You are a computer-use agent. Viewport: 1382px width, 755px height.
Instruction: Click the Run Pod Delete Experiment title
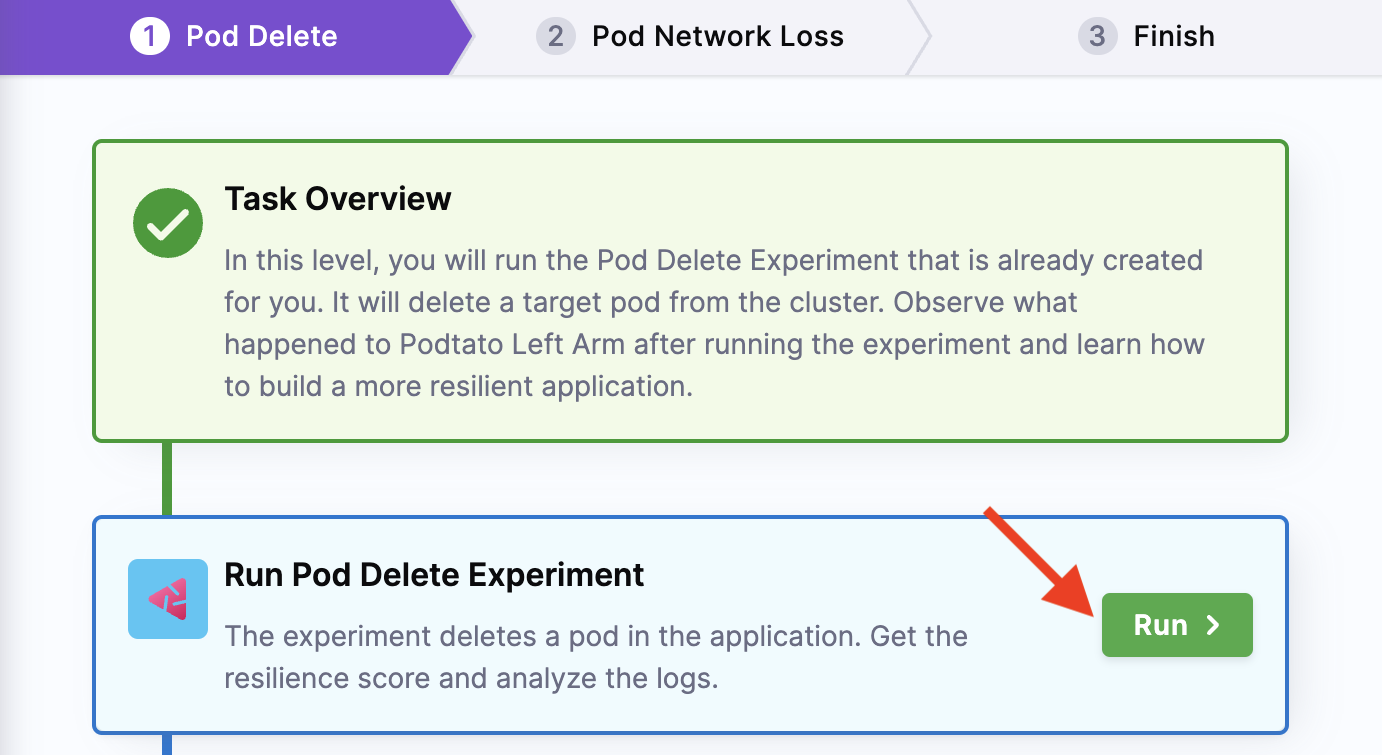[434, 575]
